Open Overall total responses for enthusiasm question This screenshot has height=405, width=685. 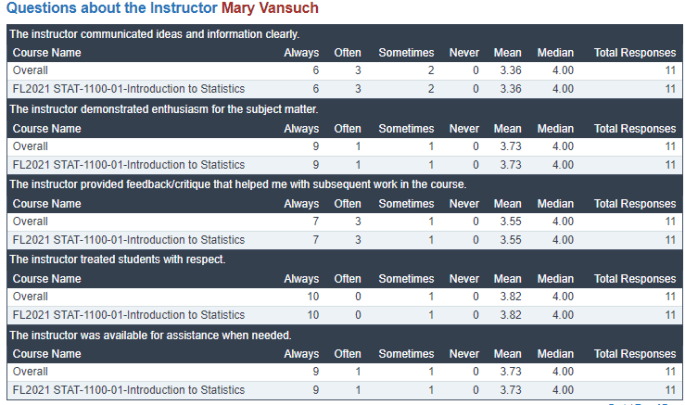670,146
